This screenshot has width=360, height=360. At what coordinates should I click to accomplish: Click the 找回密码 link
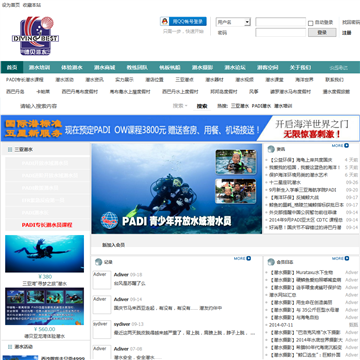click(351, 22)
